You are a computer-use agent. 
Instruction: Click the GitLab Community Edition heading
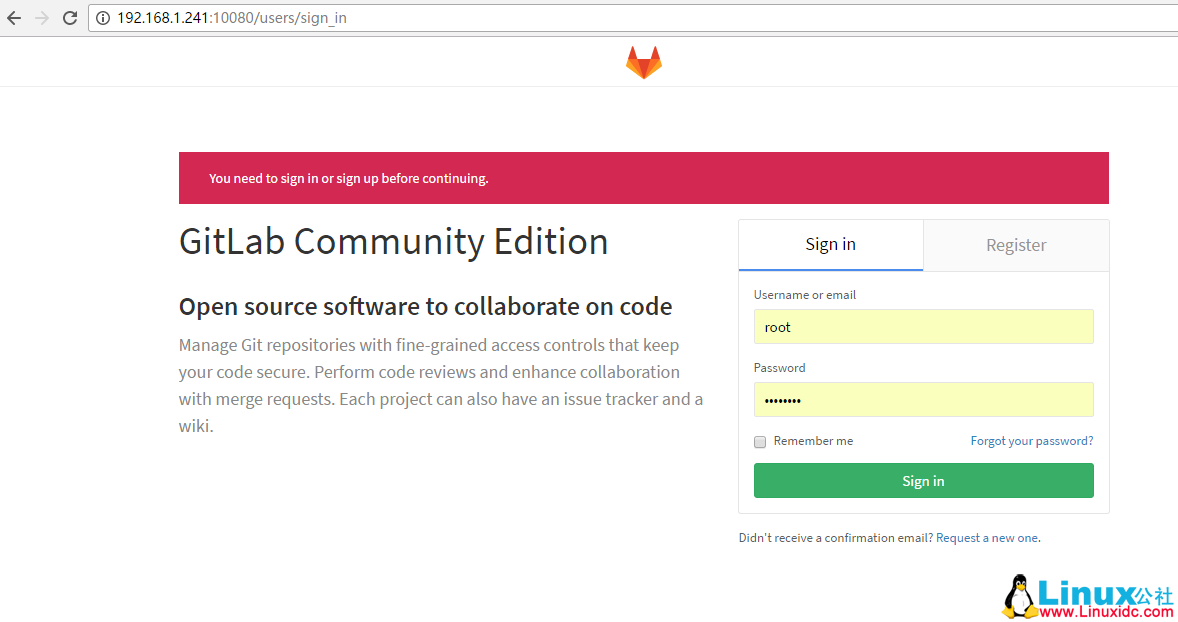[x=393, y=241]
